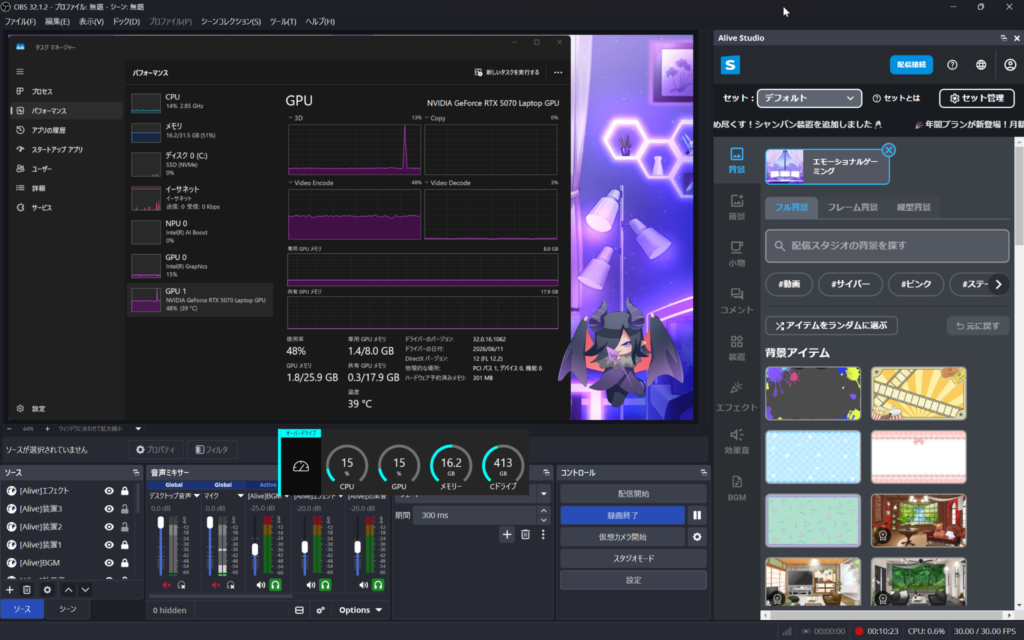The image size is (1024, 640).
Task: Adjust デスクトップ音声 volume fader
Action: (x=161, y=524)
